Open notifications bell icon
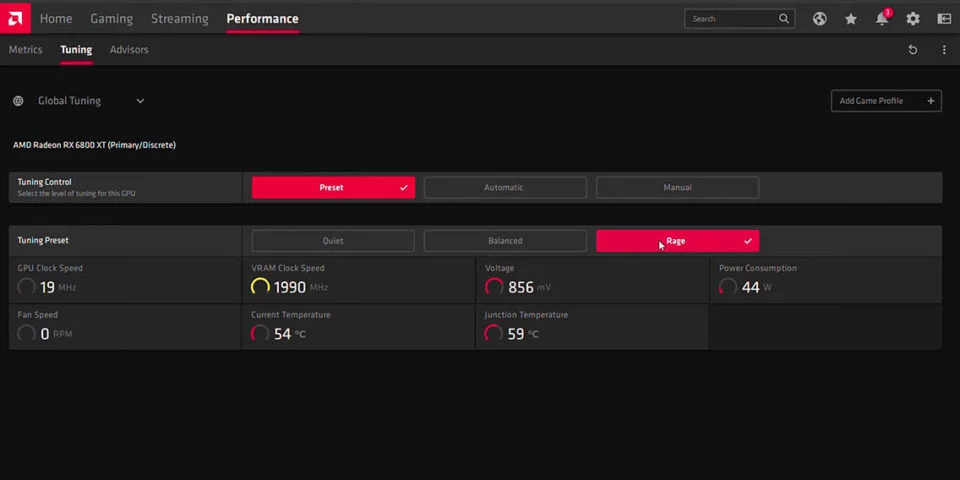The image size is (960, 480). point(882,18)
